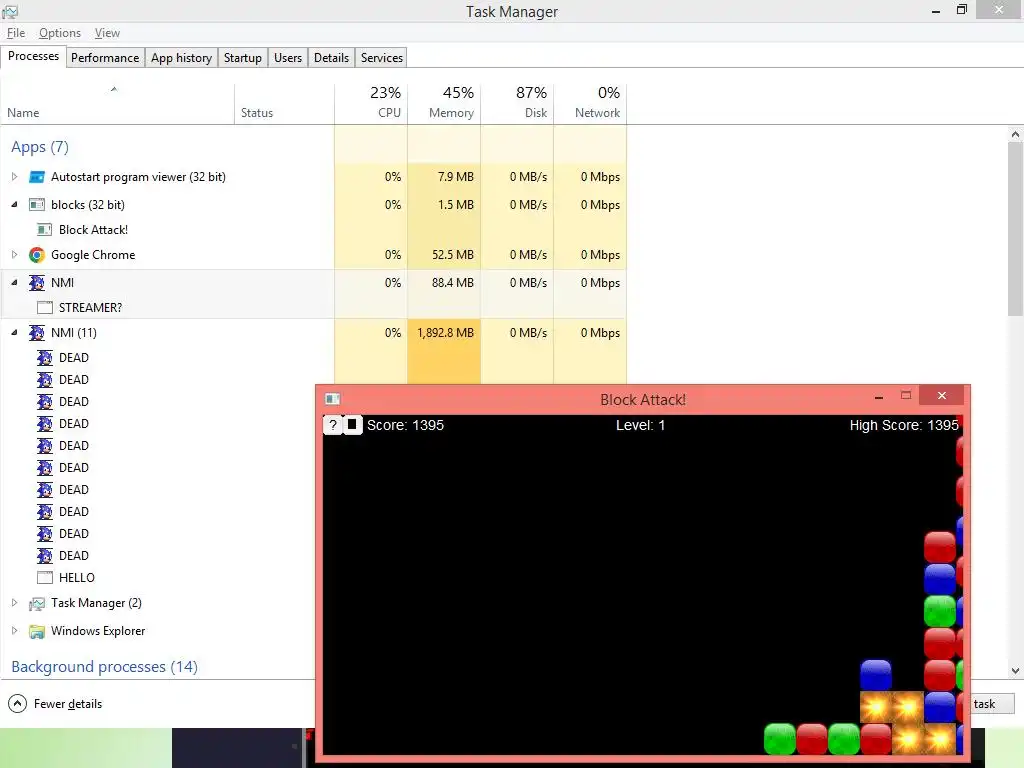Click the NMI 88.4 MB row's hedgehog icon
The image size is (1024, 768).
(37, 283)
